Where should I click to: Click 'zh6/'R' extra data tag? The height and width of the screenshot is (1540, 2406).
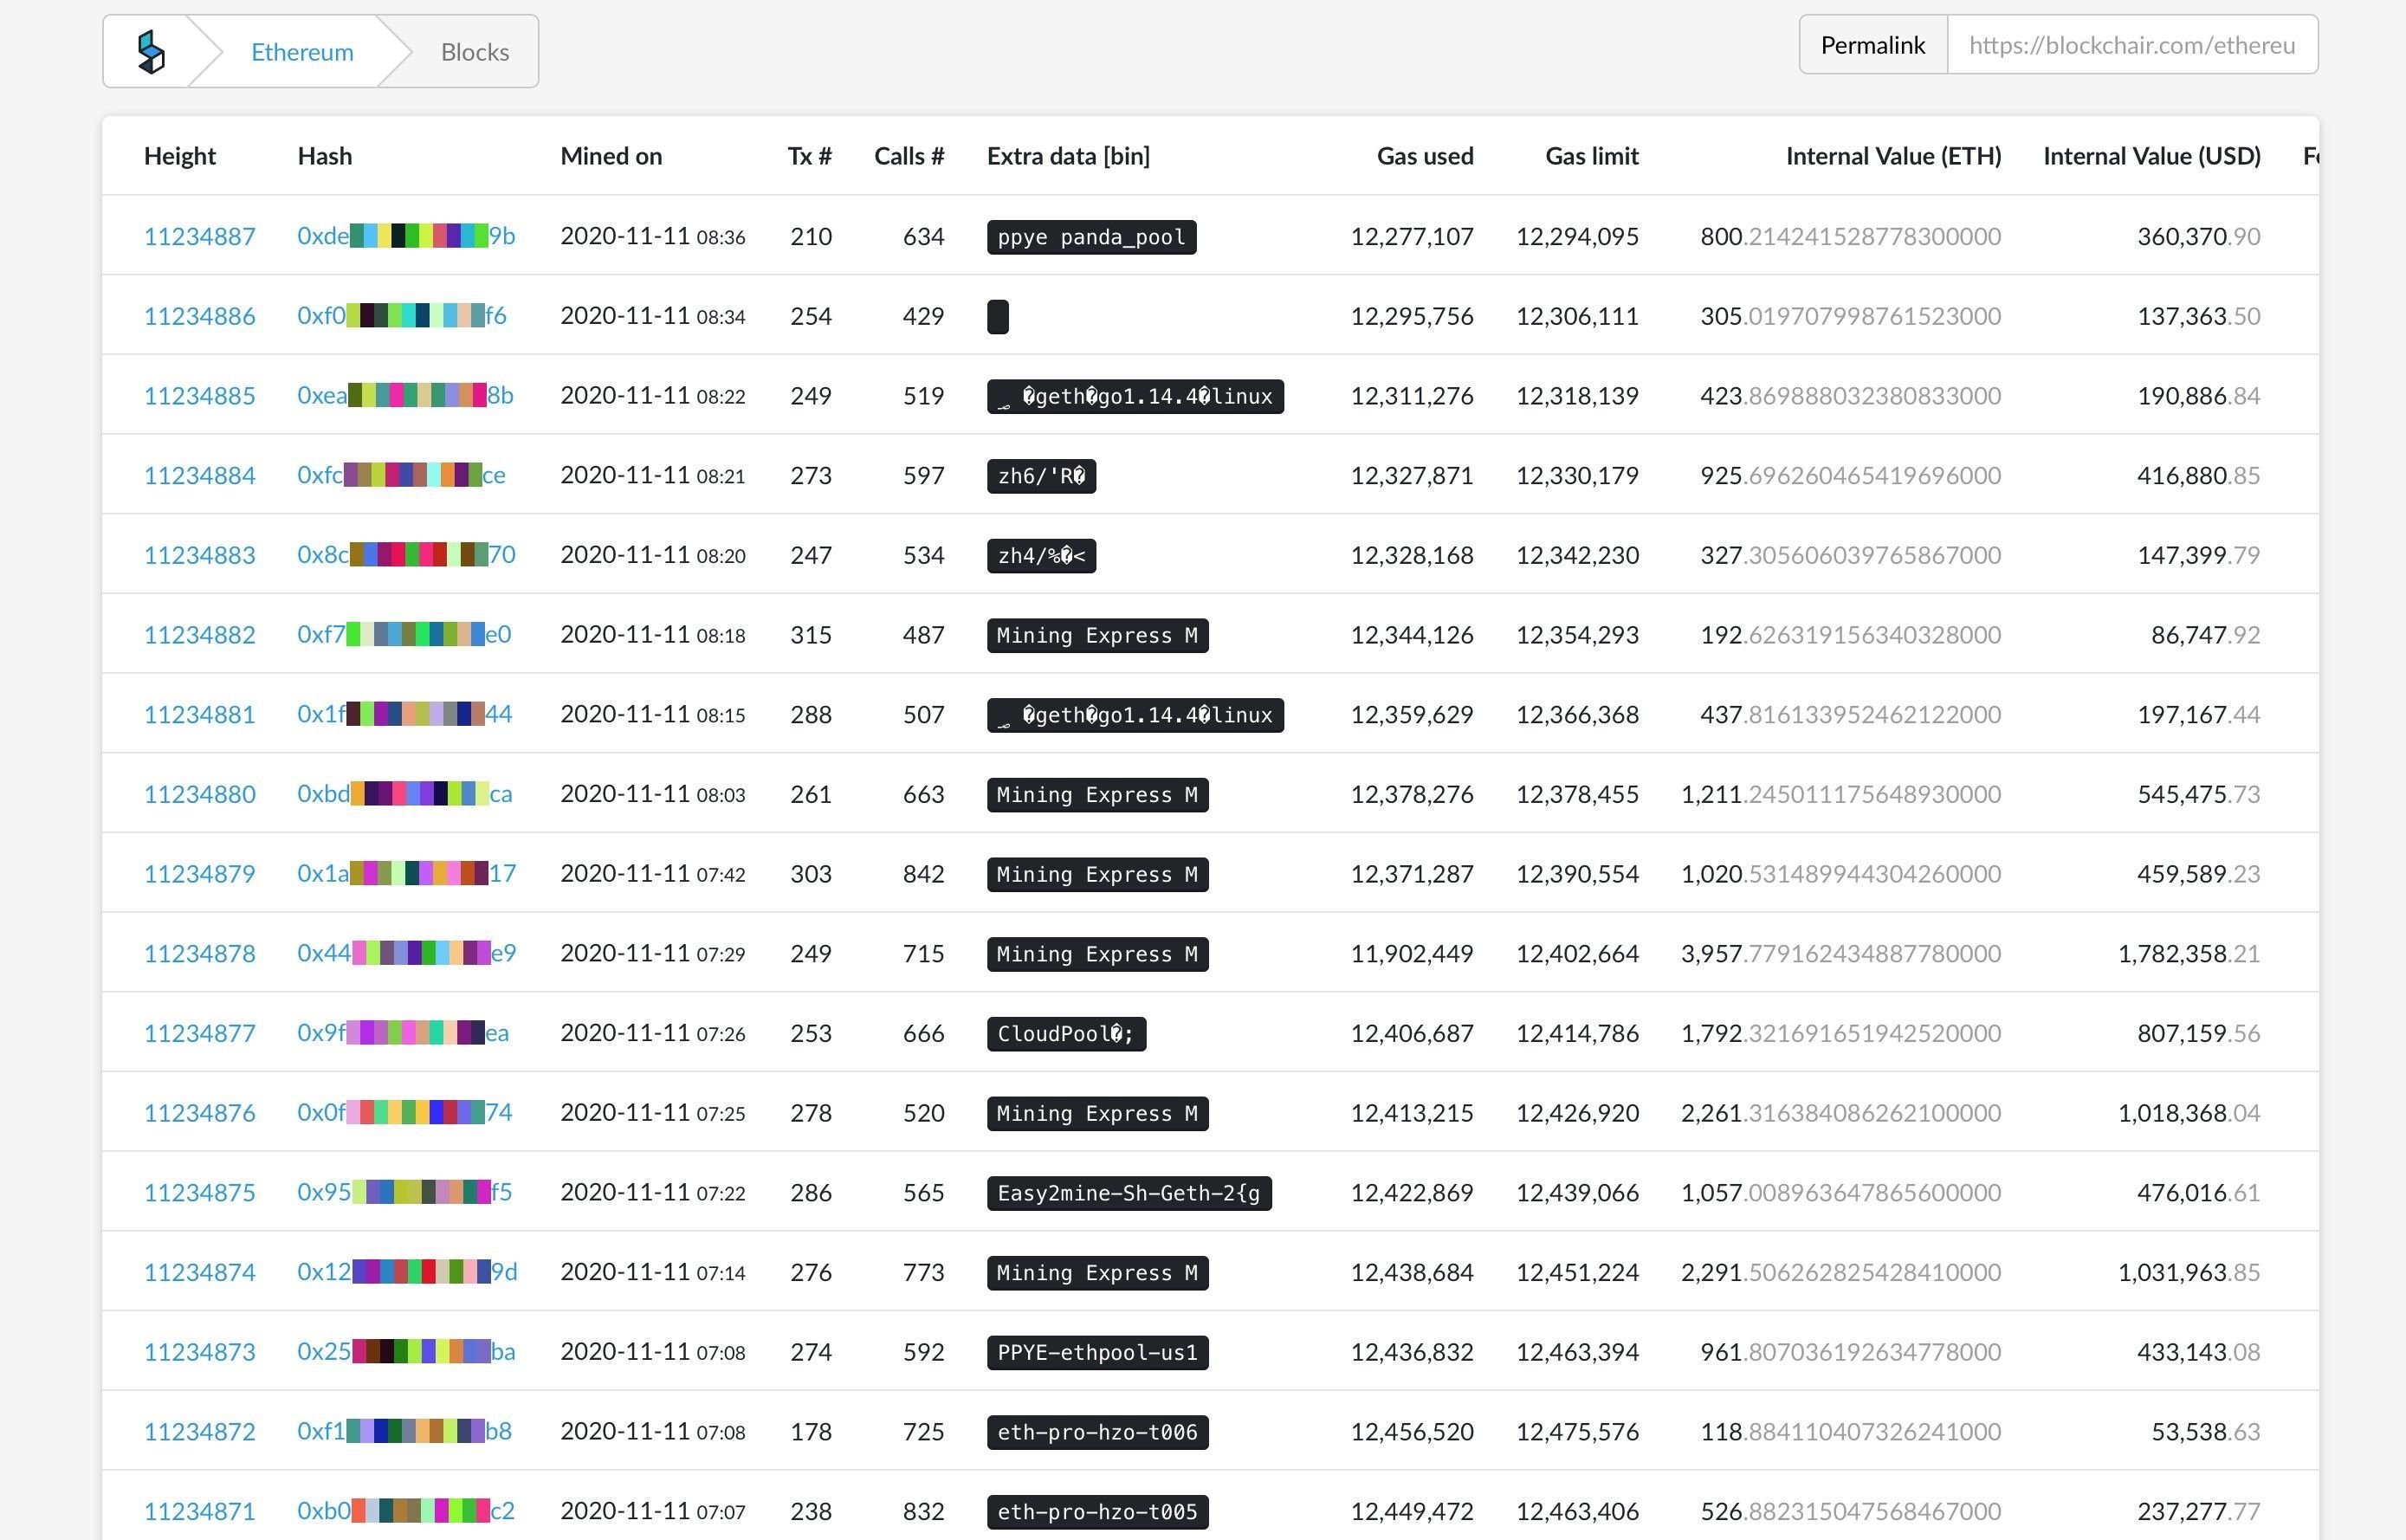coord(1041,476)
